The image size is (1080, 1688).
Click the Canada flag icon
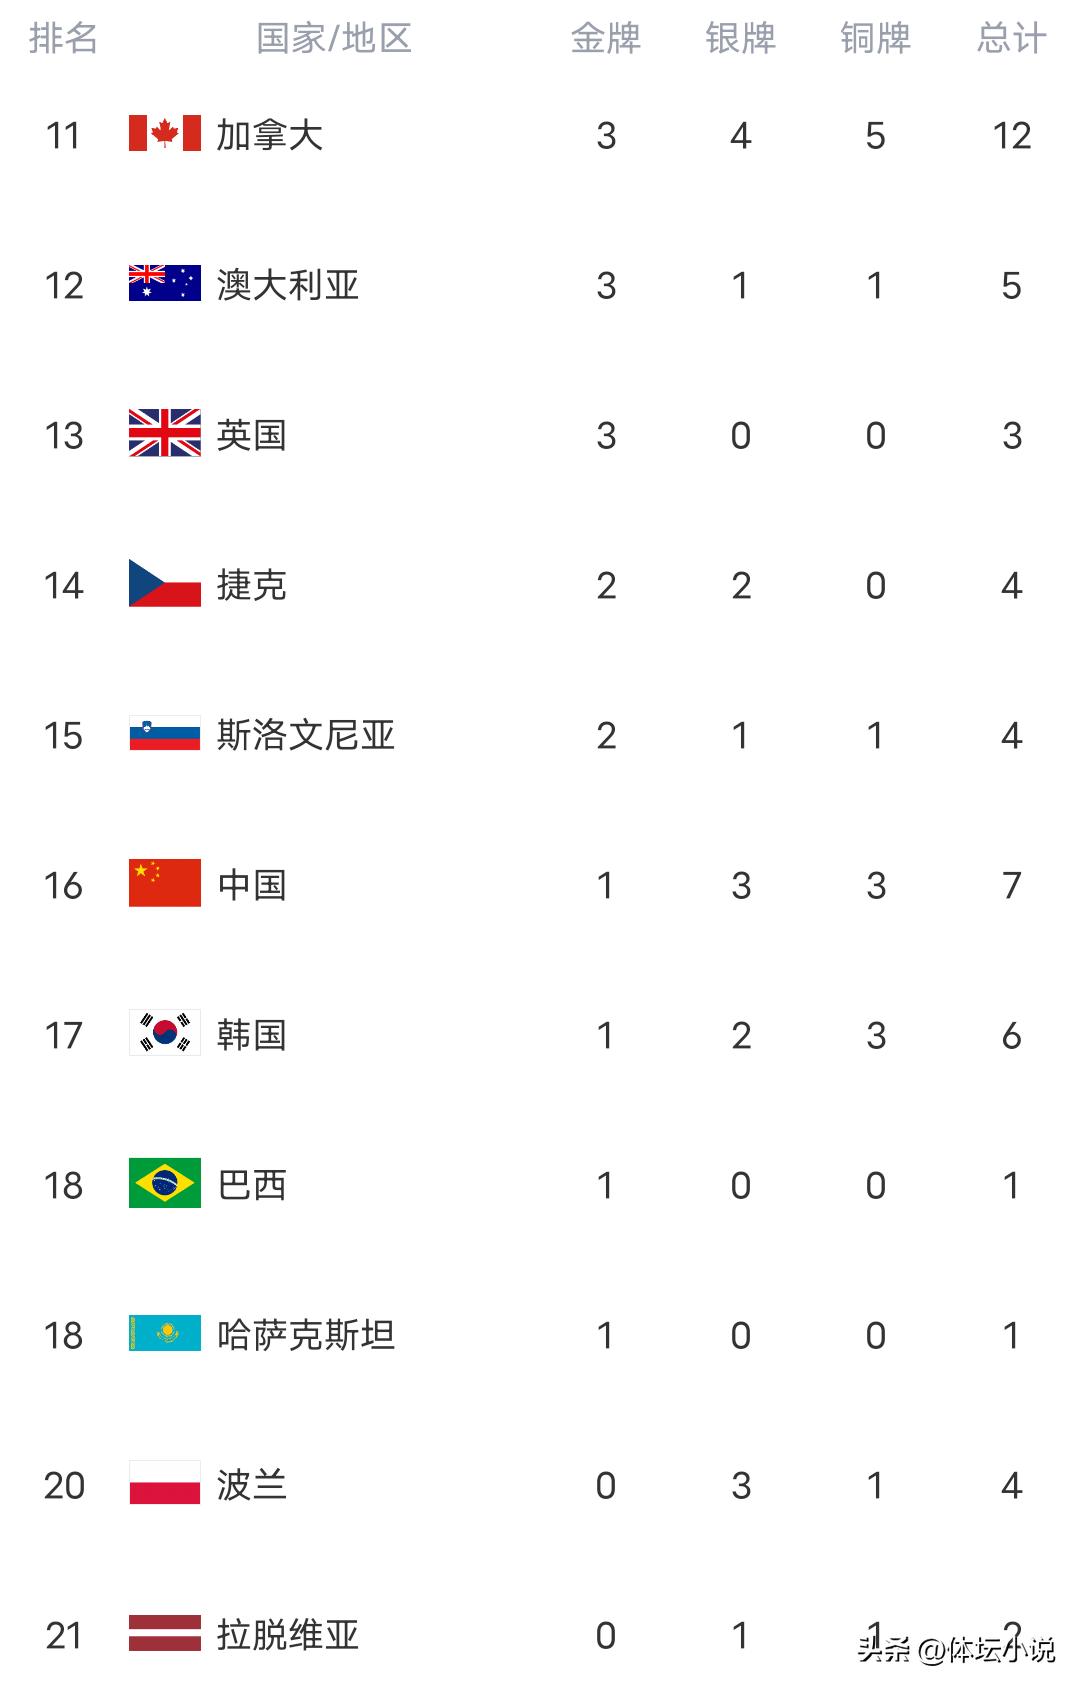click(165, 134)
